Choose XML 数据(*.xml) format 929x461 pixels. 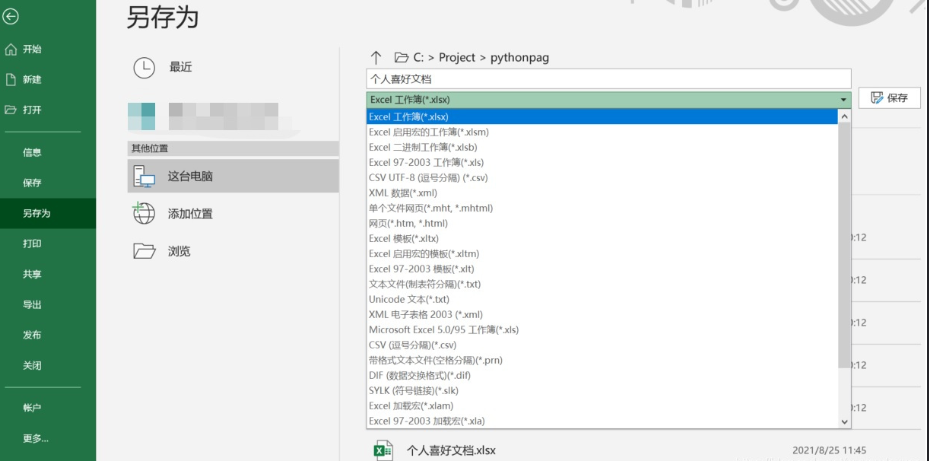(602, 193)
